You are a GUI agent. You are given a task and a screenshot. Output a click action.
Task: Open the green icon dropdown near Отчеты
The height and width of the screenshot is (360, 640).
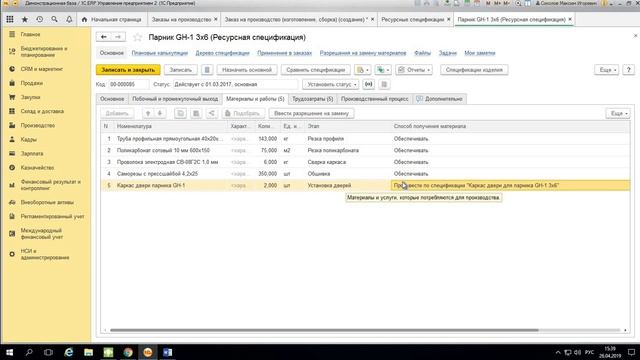[383, 70]
